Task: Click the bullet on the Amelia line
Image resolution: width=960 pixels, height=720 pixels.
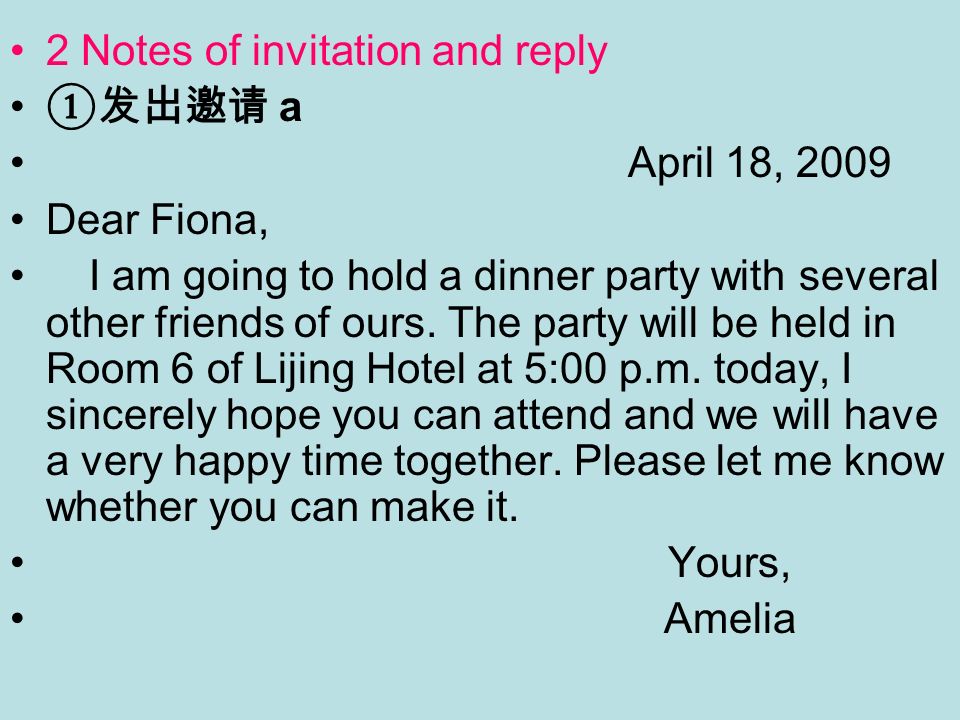Action: pos(18,617)
